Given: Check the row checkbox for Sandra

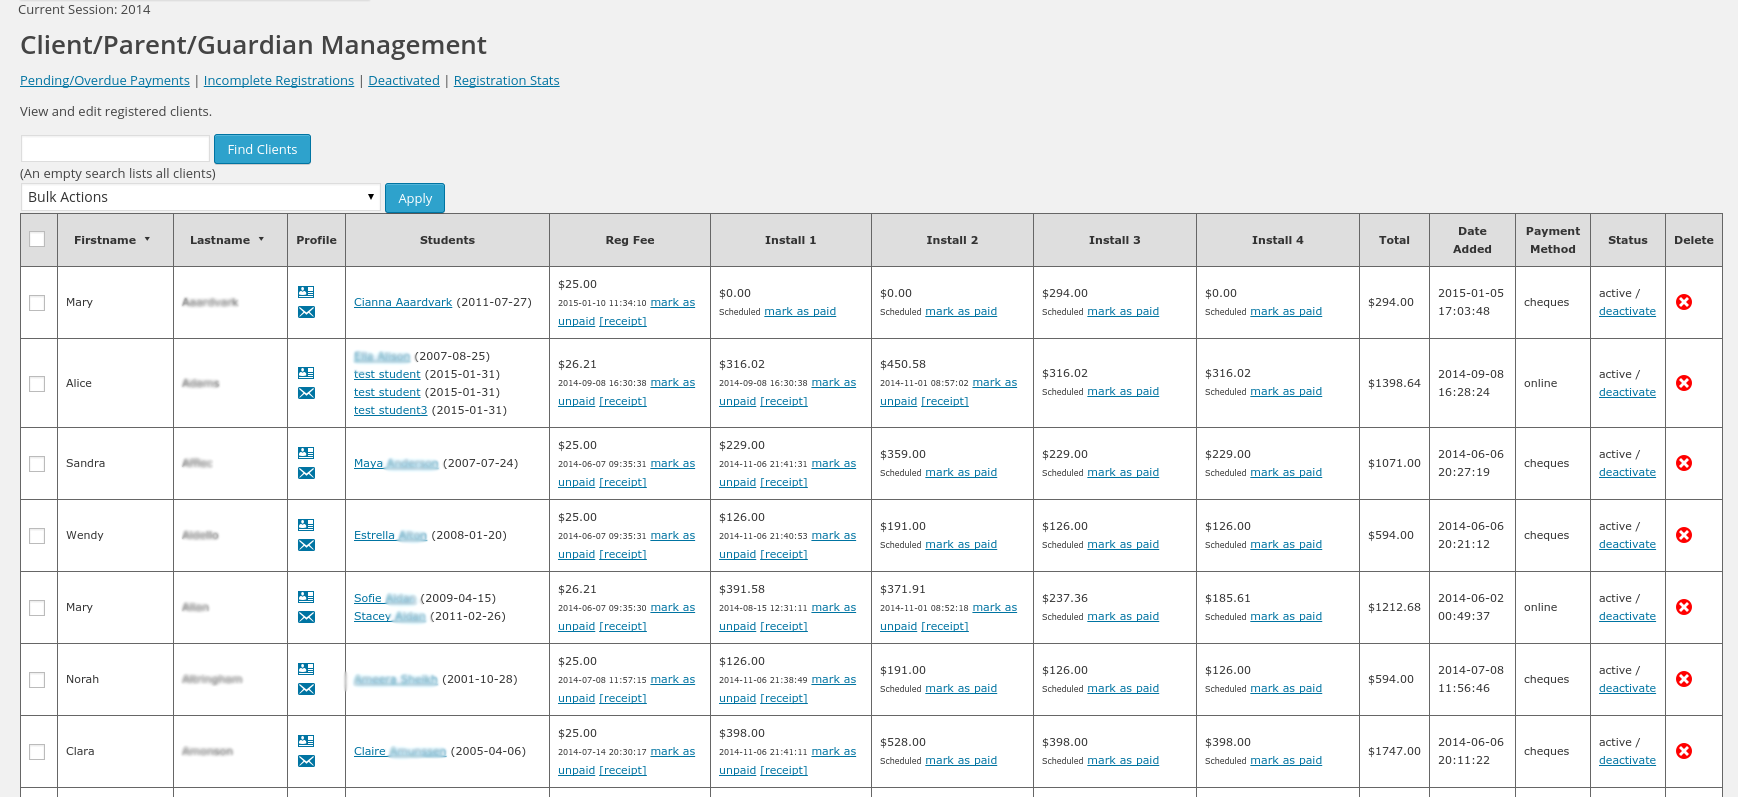Looking at the screenshot, I should click(37, 464).
